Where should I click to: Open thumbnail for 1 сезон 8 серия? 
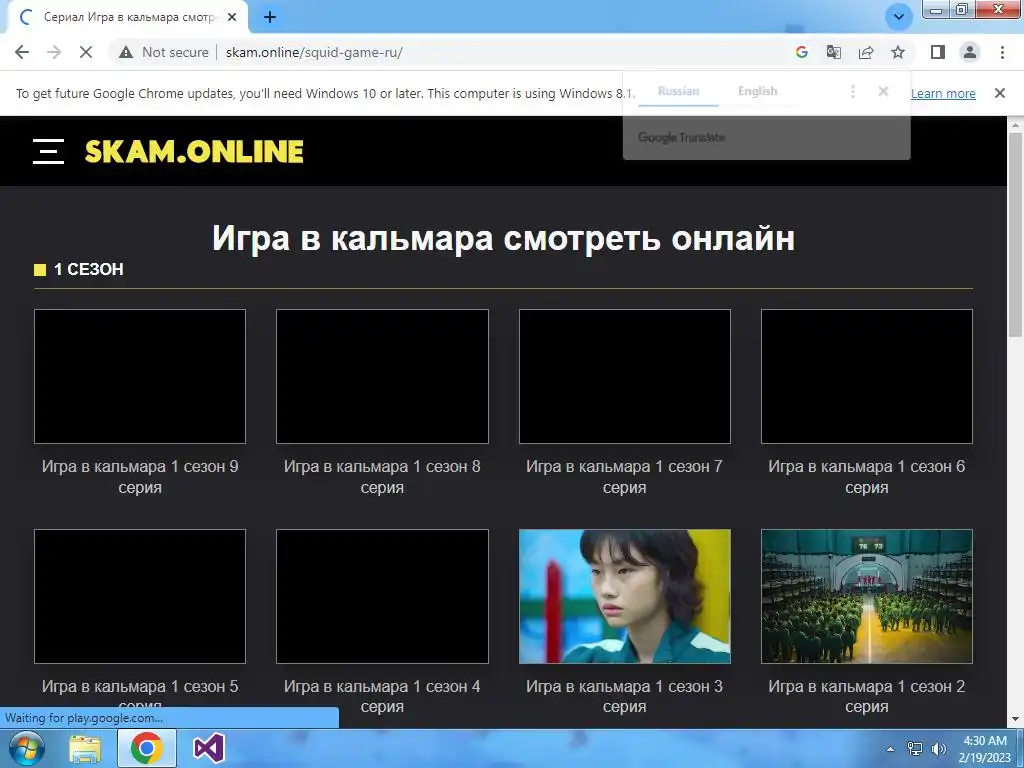click(x=382, y=376)
